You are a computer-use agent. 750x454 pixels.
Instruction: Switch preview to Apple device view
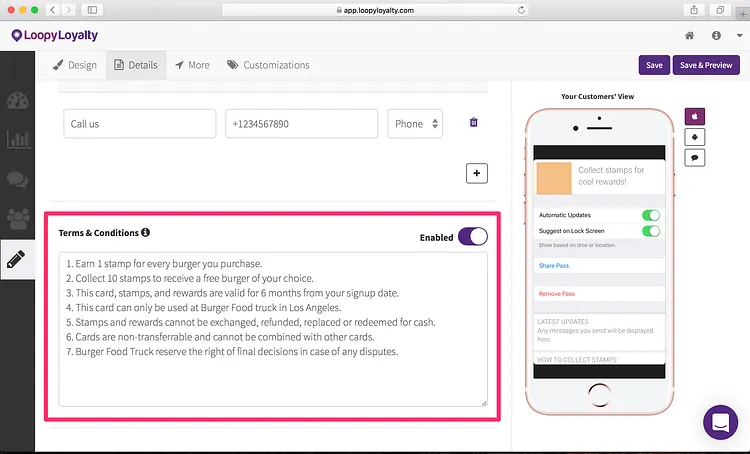695,116
